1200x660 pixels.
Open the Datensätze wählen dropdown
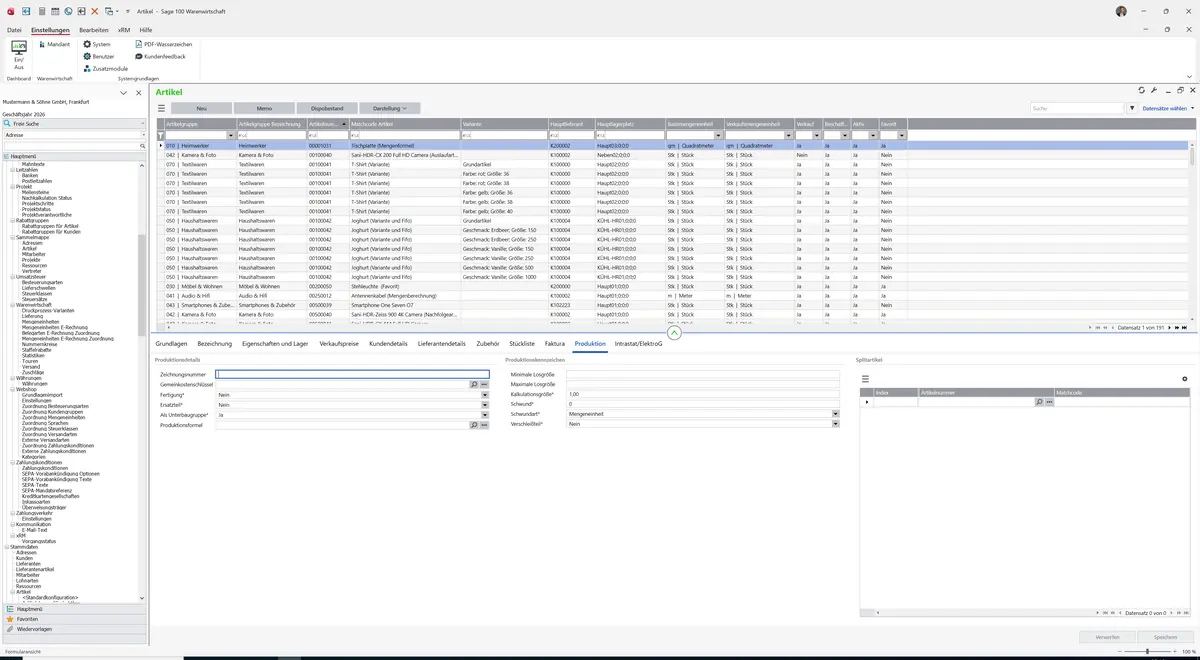[1168, 108]
